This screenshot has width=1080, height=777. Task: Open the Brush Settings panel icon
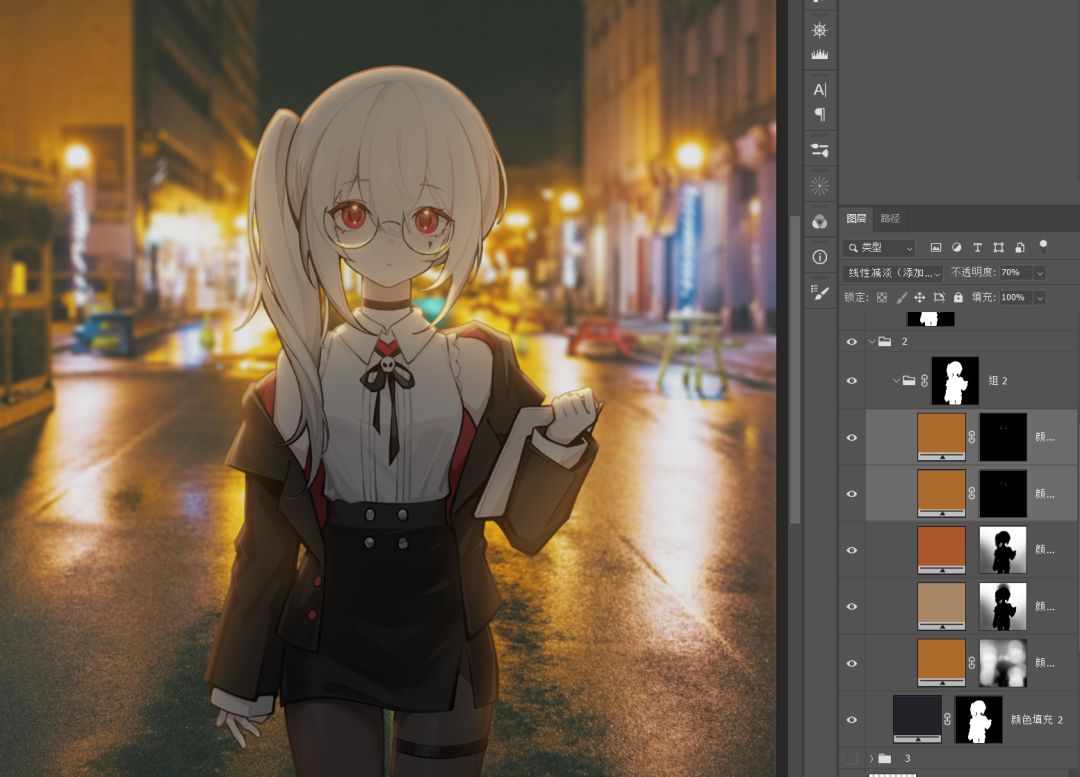pos(820,292)
